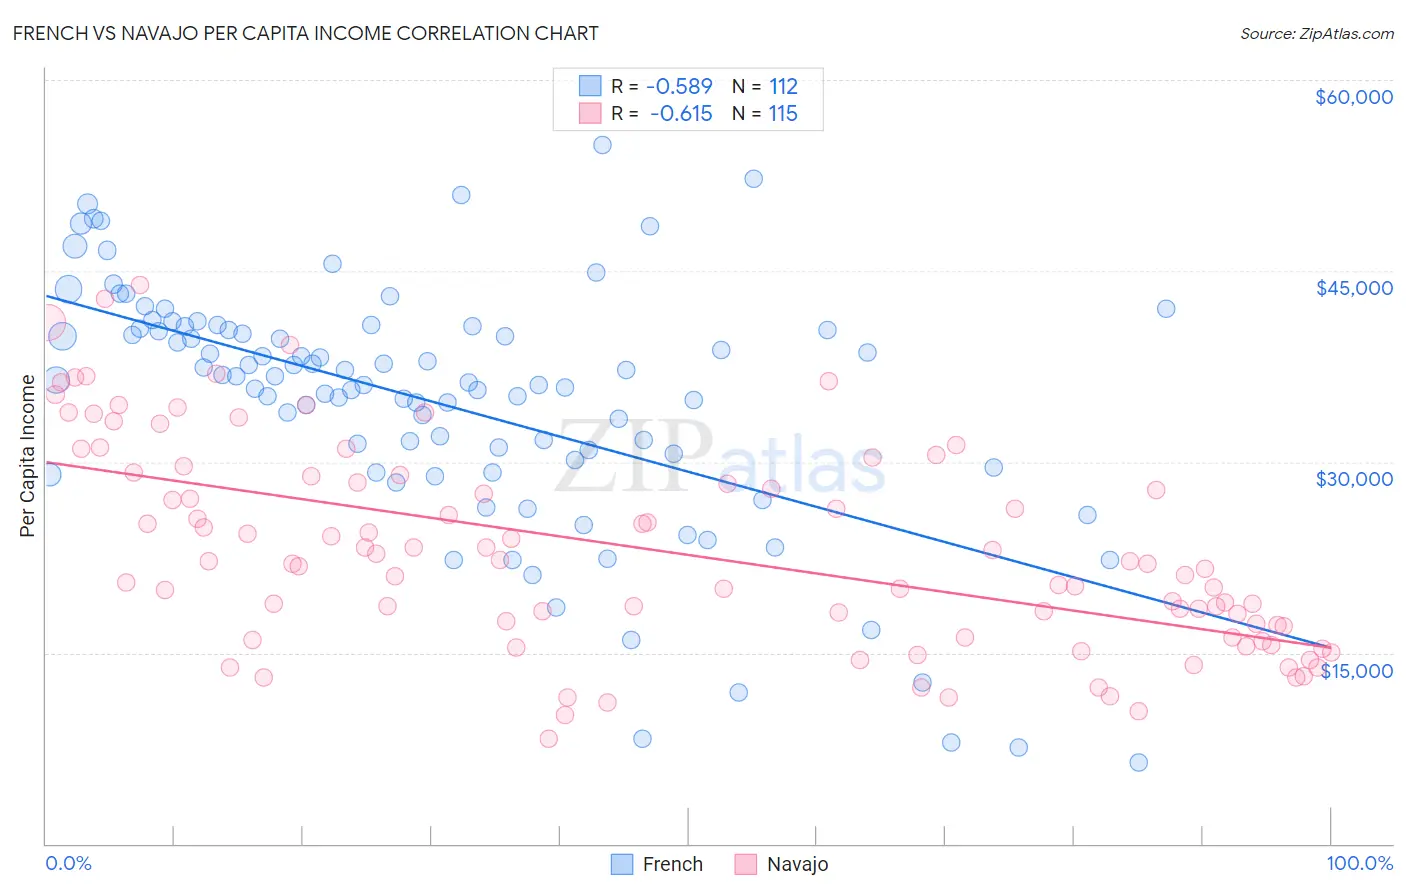Click the pink swatch in correlation stats box
1406x892 pixels.
click(x=590, y=113)
